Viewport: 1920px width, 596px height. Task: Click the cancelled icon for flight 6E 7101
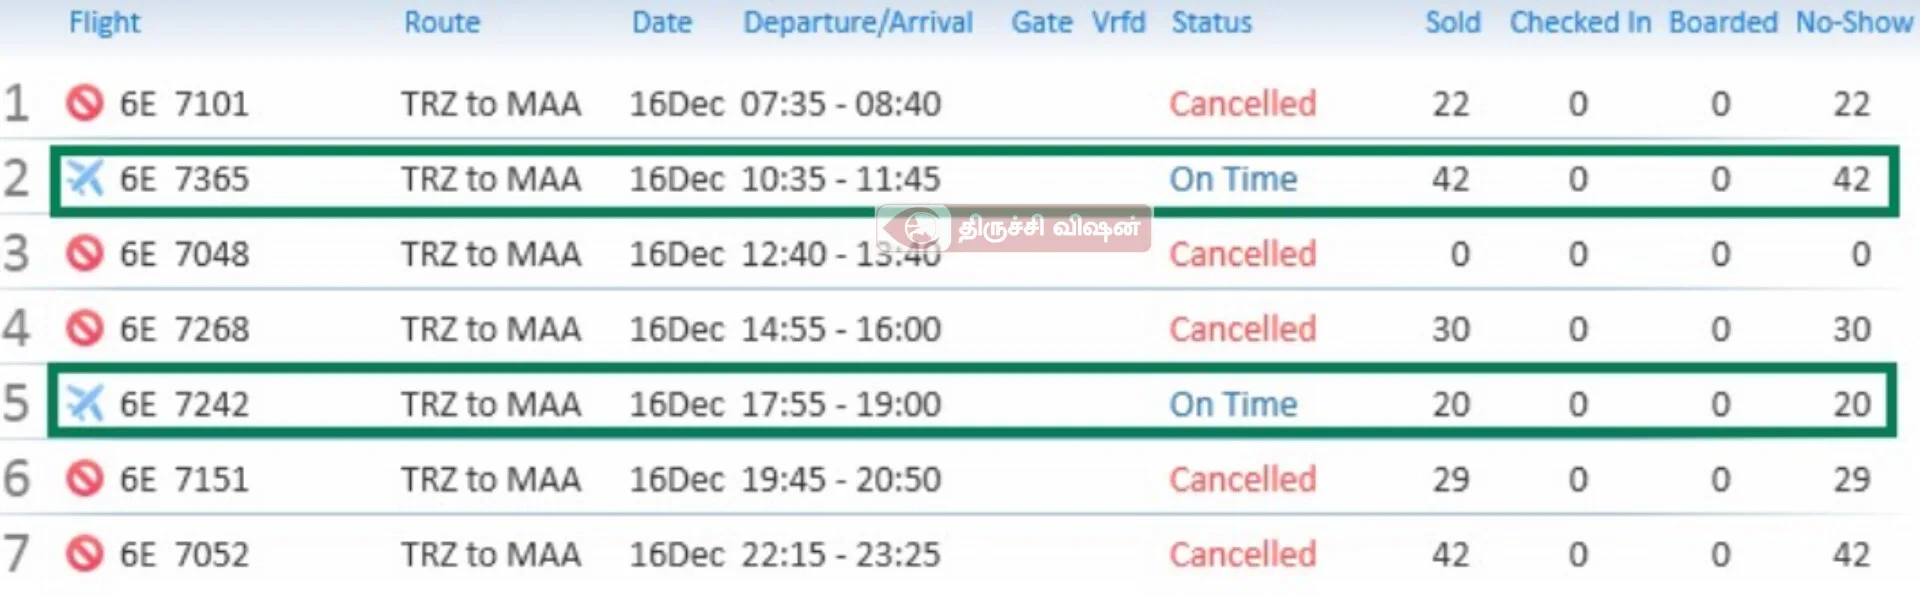(x=85, y=103)
